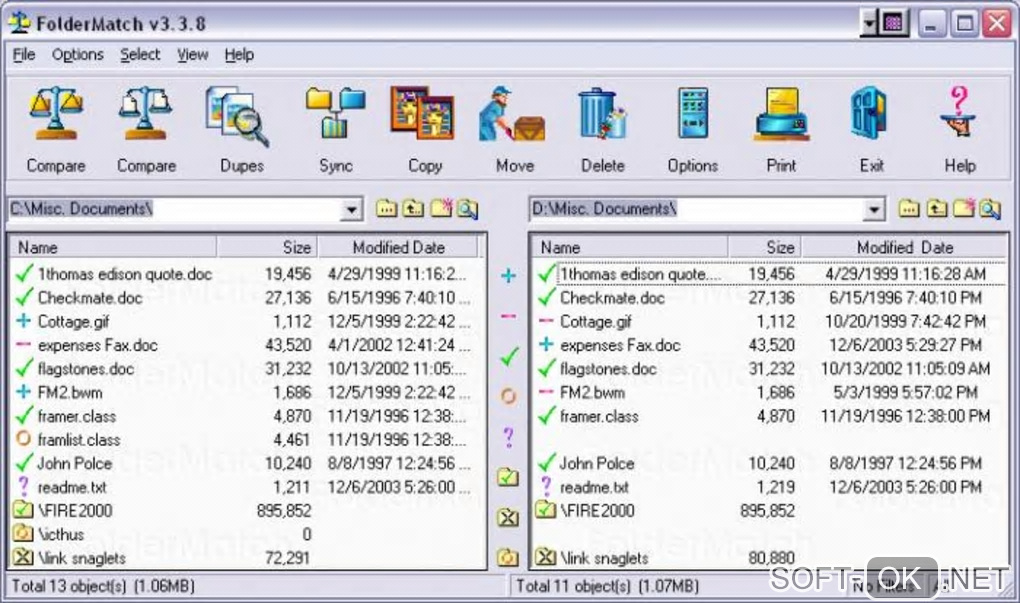The image size is (1020, 603).
Task: Click the status text Total 11 object(s)
Action: [573, 586]
